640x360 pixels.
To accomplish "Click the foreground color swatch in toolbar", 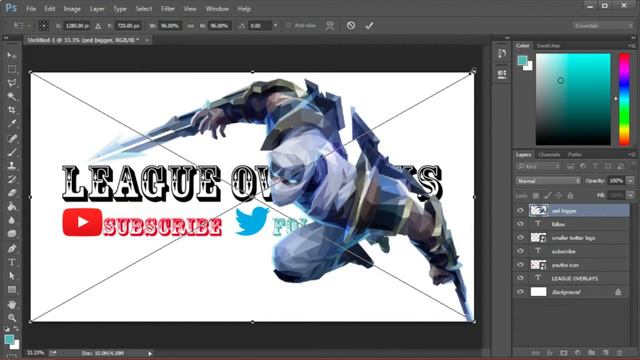I will 9,339.
